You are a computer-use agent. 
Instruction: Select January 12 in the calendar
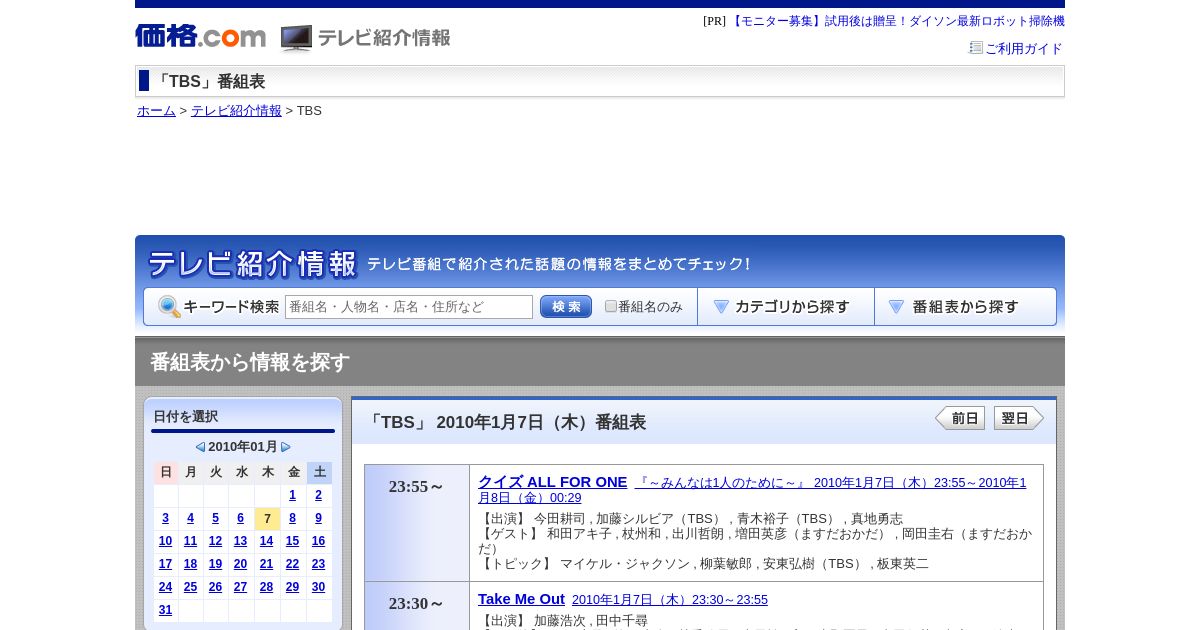tap(215, 541)
